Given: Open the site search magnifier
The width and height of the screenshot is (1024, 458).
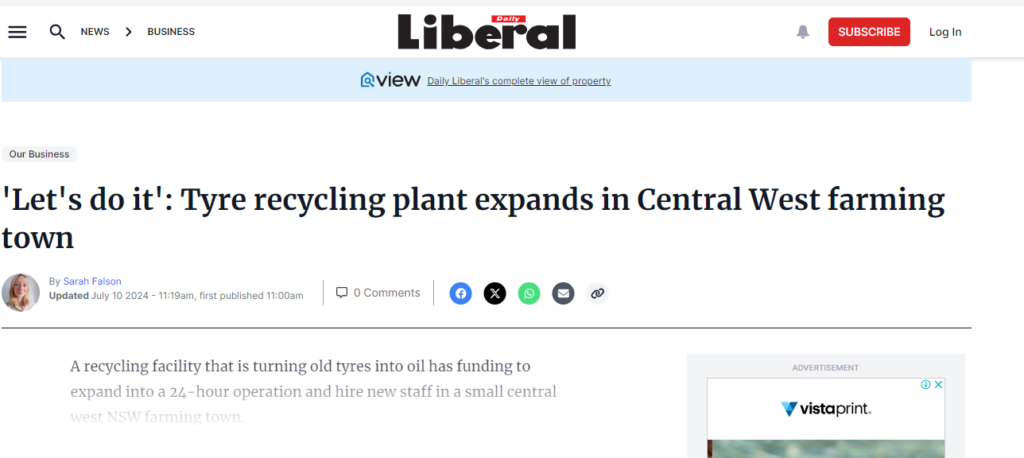Looking at the screenshot, I should tap(57, 32).
